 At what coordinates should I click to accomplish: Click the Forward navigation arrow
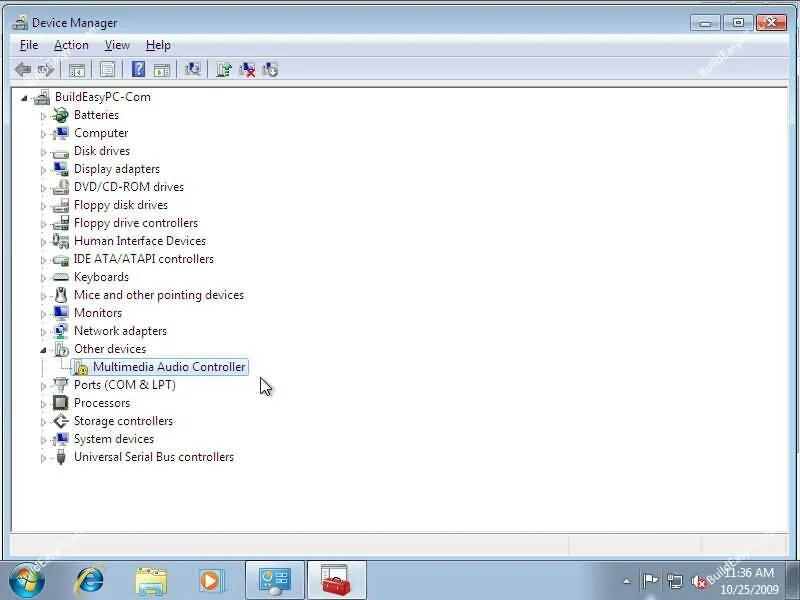pyautogui.click(x=45, y=69)
